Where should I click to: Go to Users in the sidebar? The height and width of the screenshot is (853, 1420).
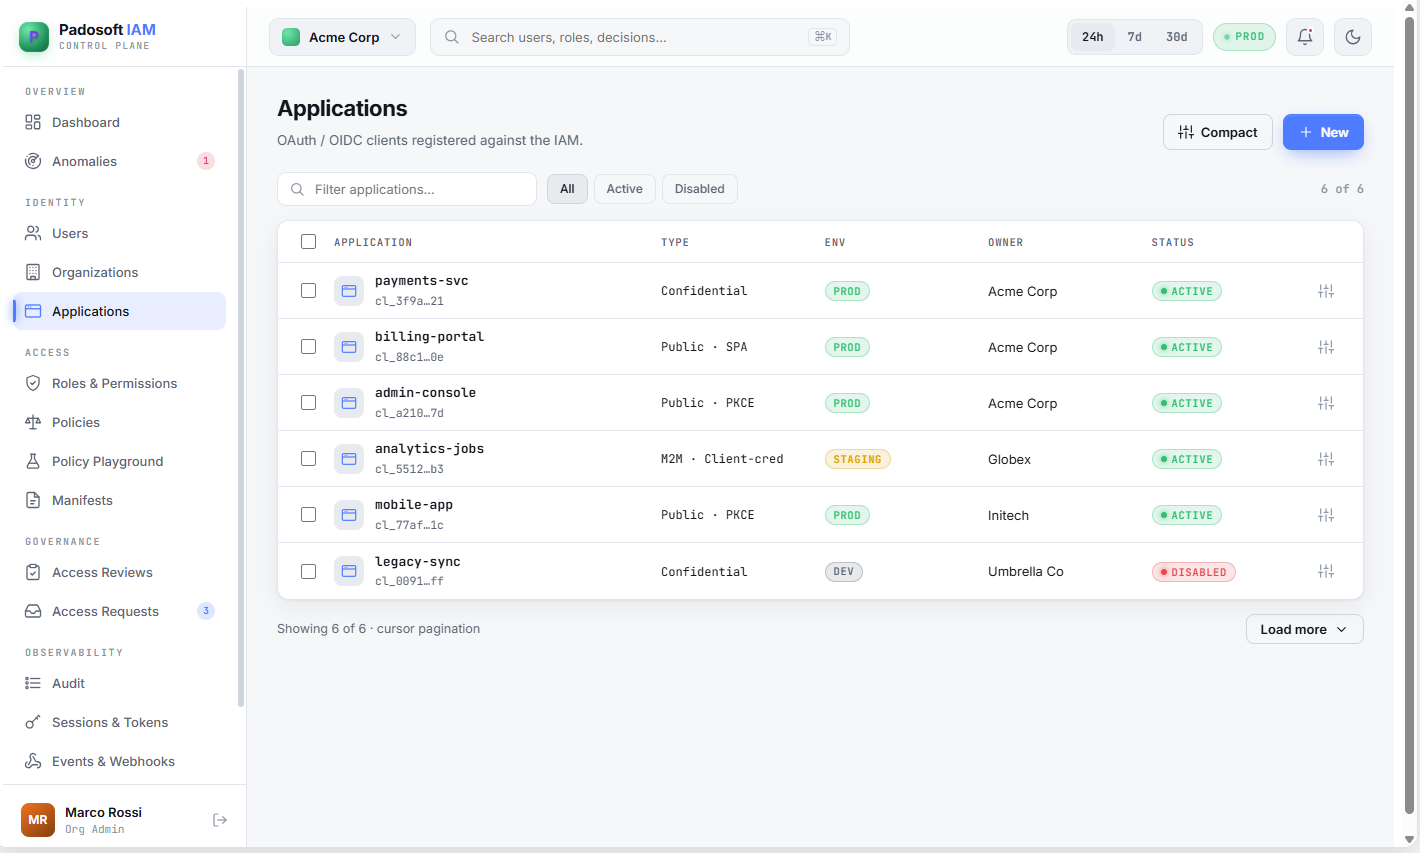119,233
